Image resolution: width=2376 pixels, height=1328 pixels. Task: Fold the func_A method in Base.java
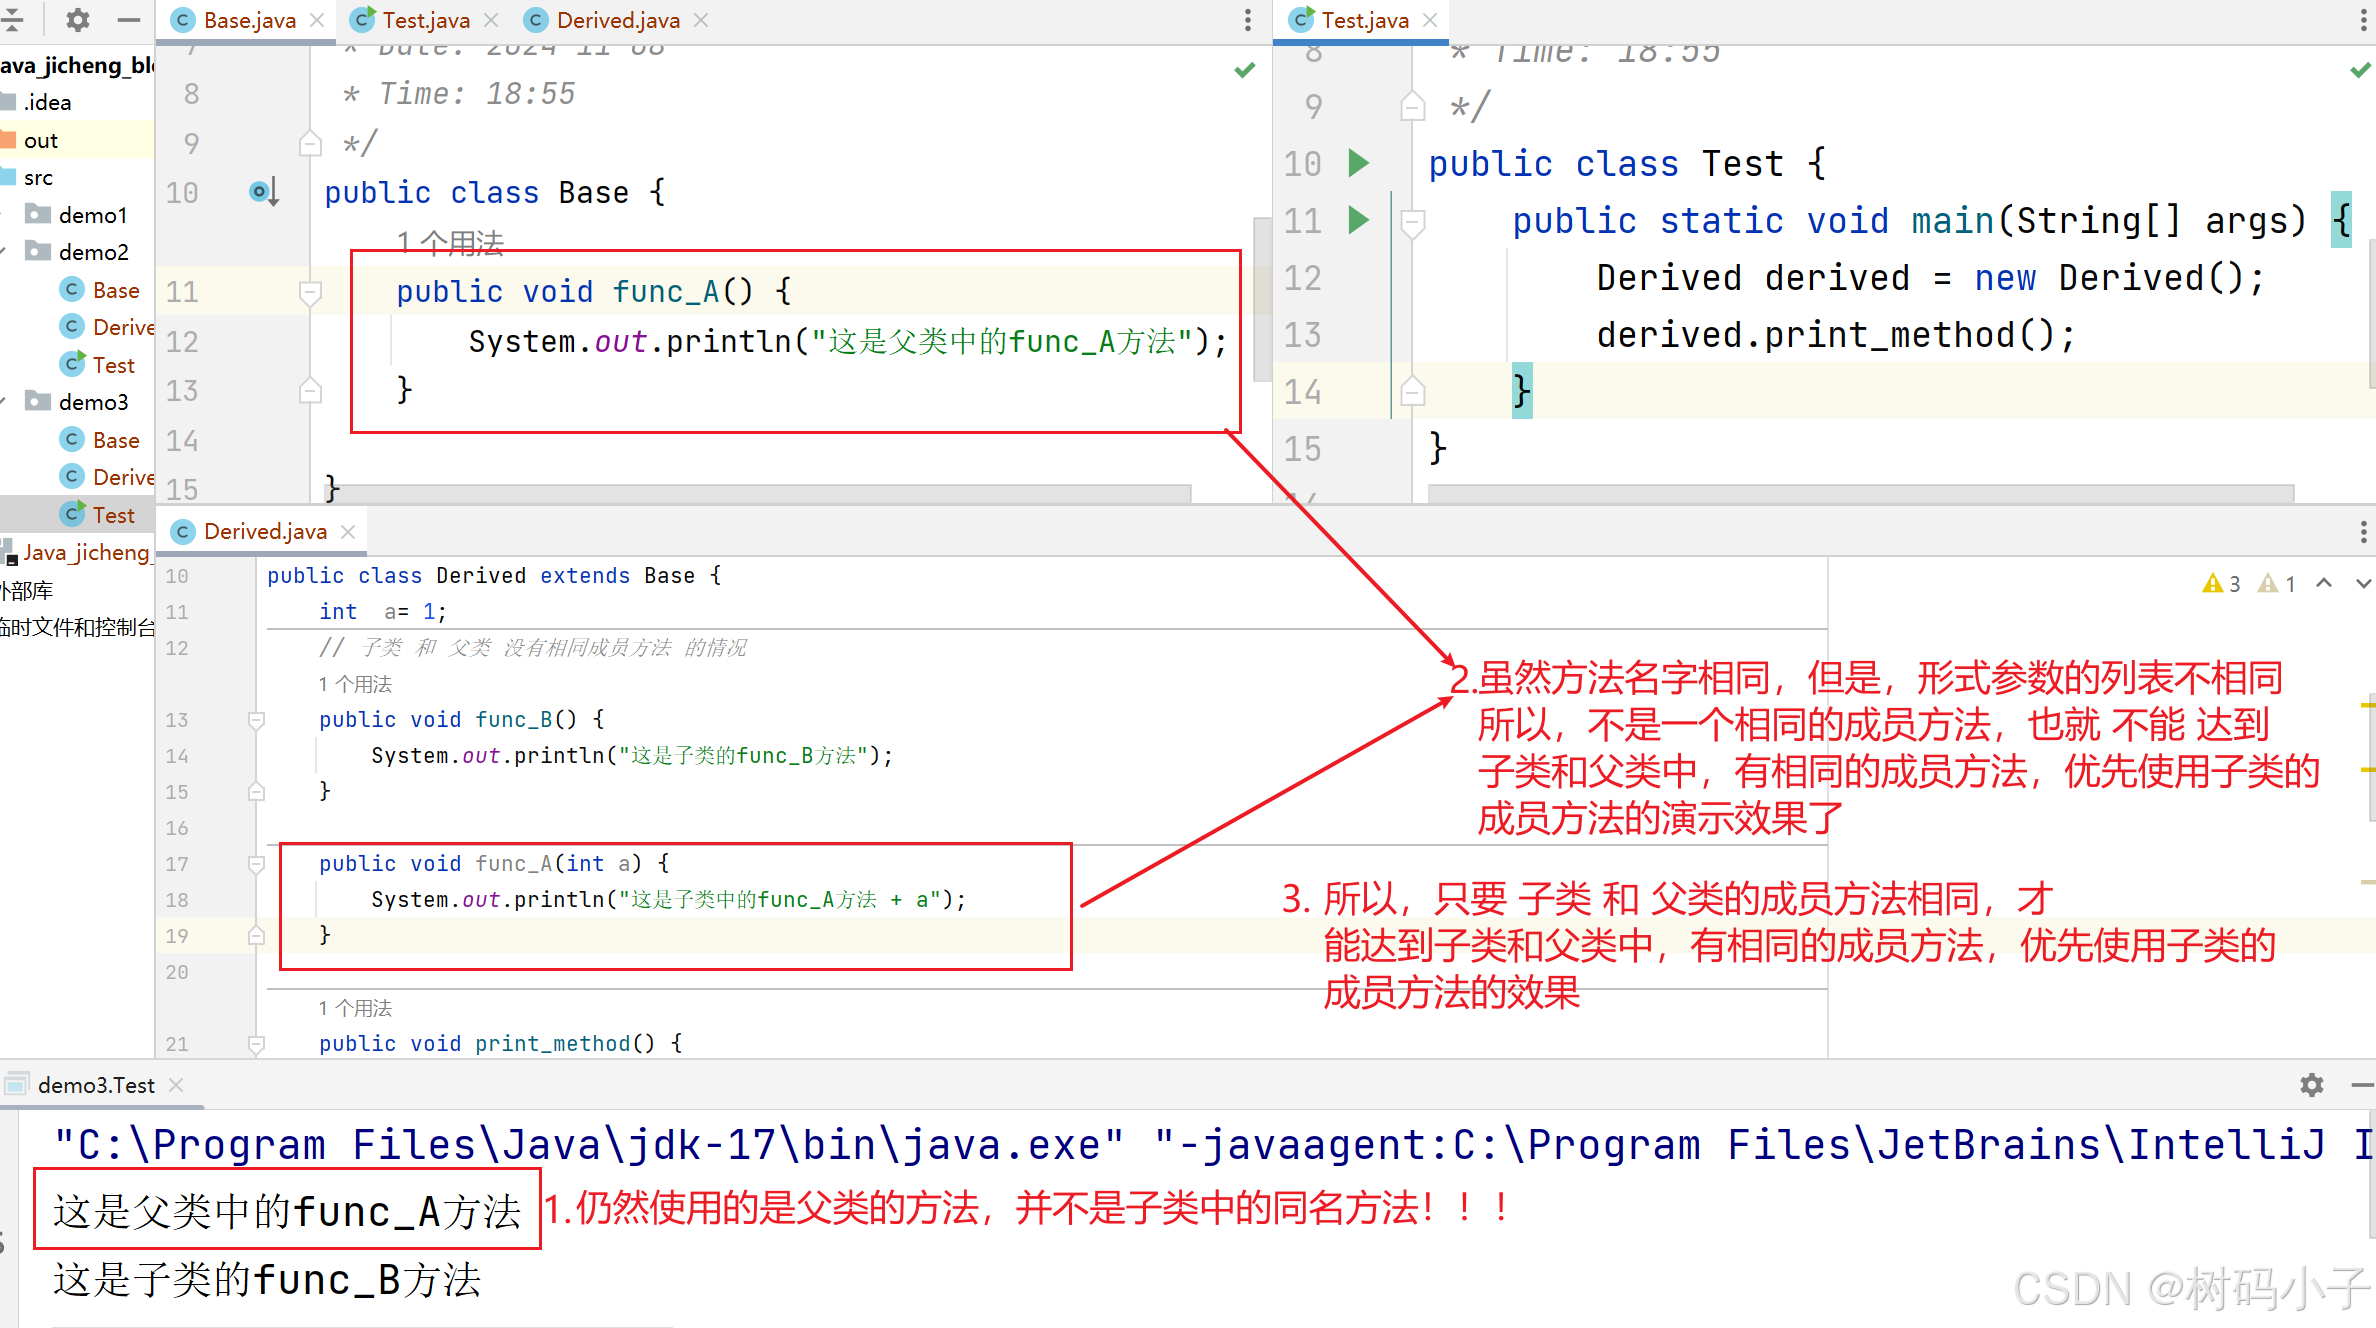(310, 292)
